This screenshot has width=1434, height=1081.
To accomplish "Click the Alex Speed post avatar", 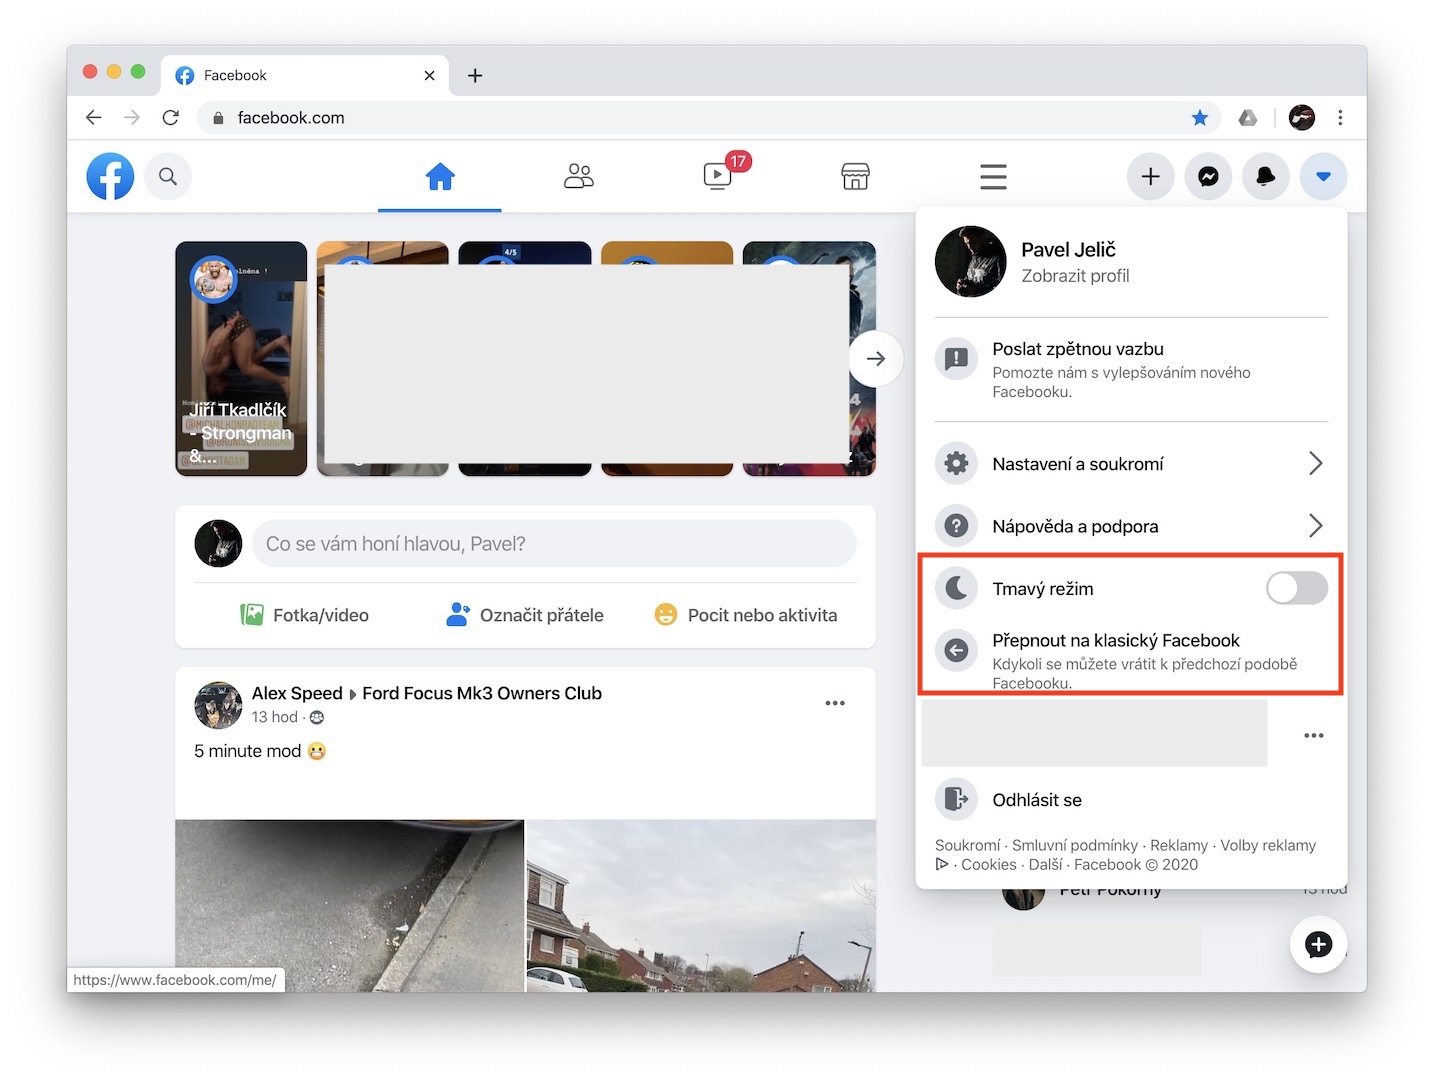I will (x=218, y=705).
